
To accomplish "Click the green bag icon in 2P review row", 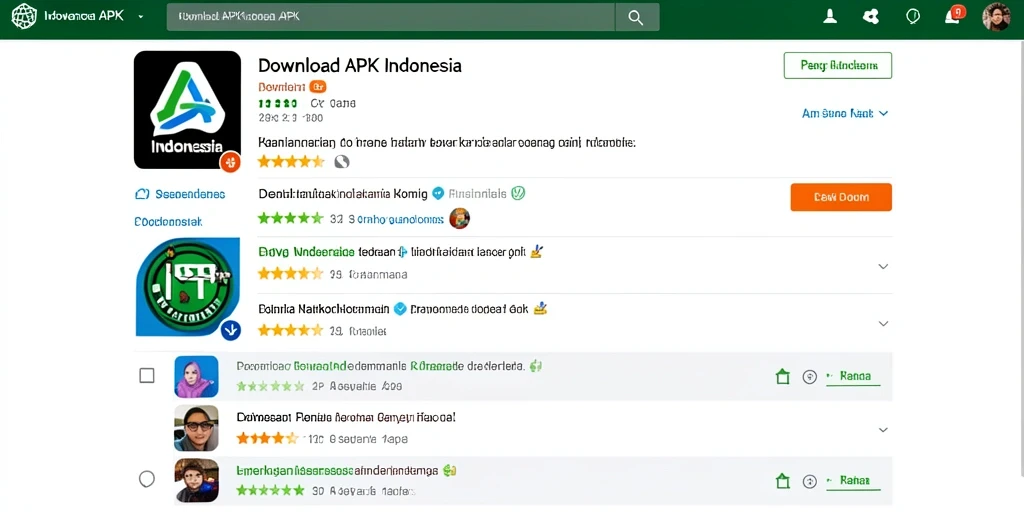I will point(782,376).
